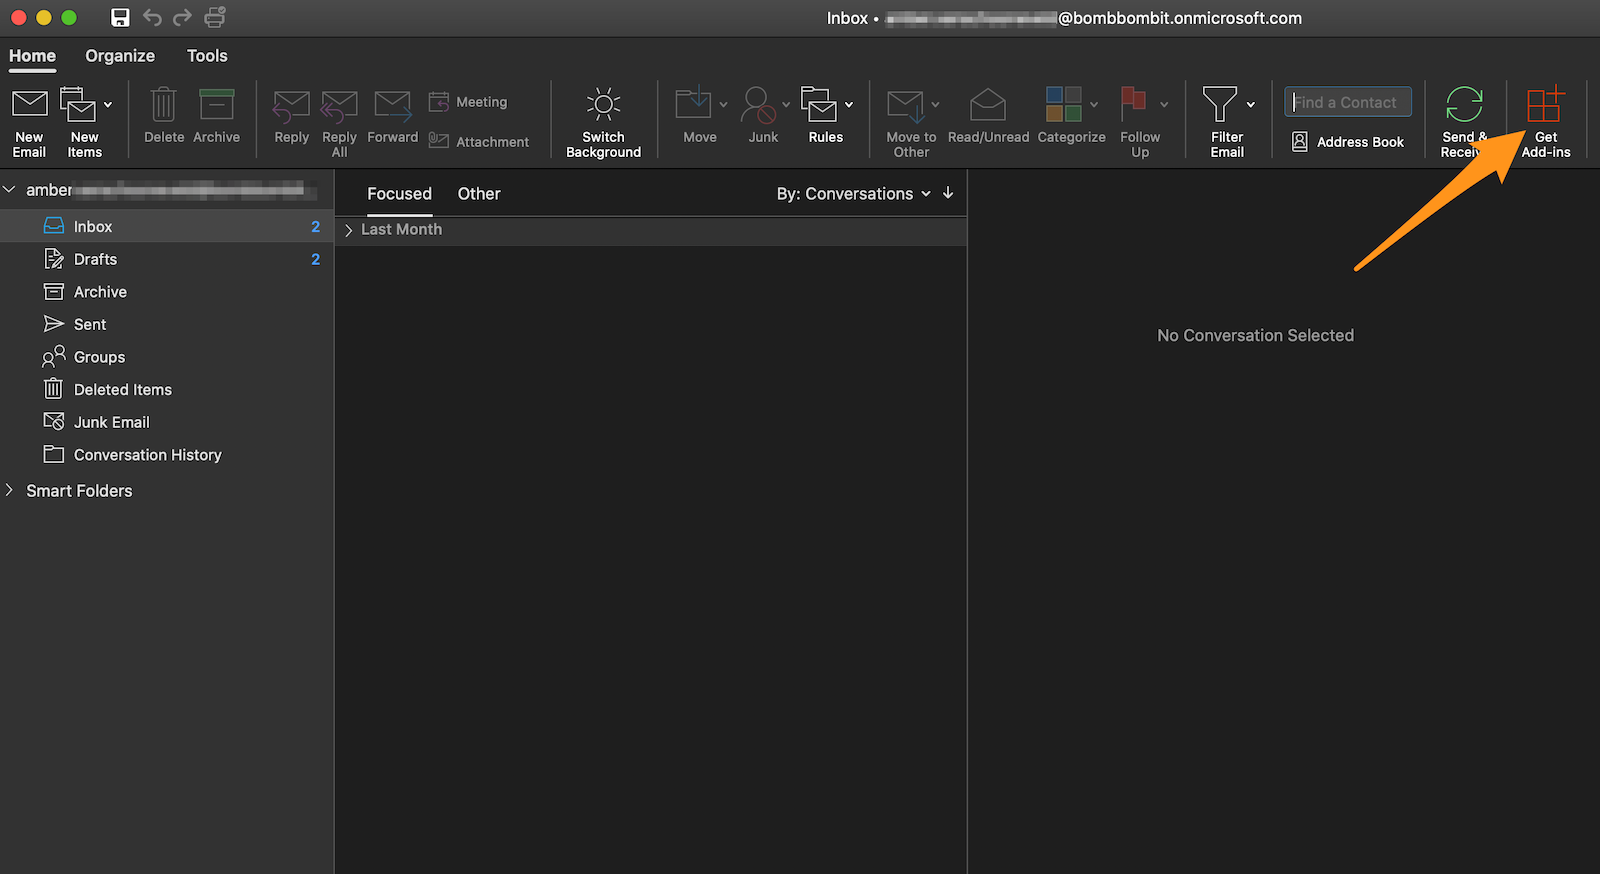The width and height of the screenshot is (1600, 874).
Task: Click the Follow Up flag icon
Action: point(1133,103)
